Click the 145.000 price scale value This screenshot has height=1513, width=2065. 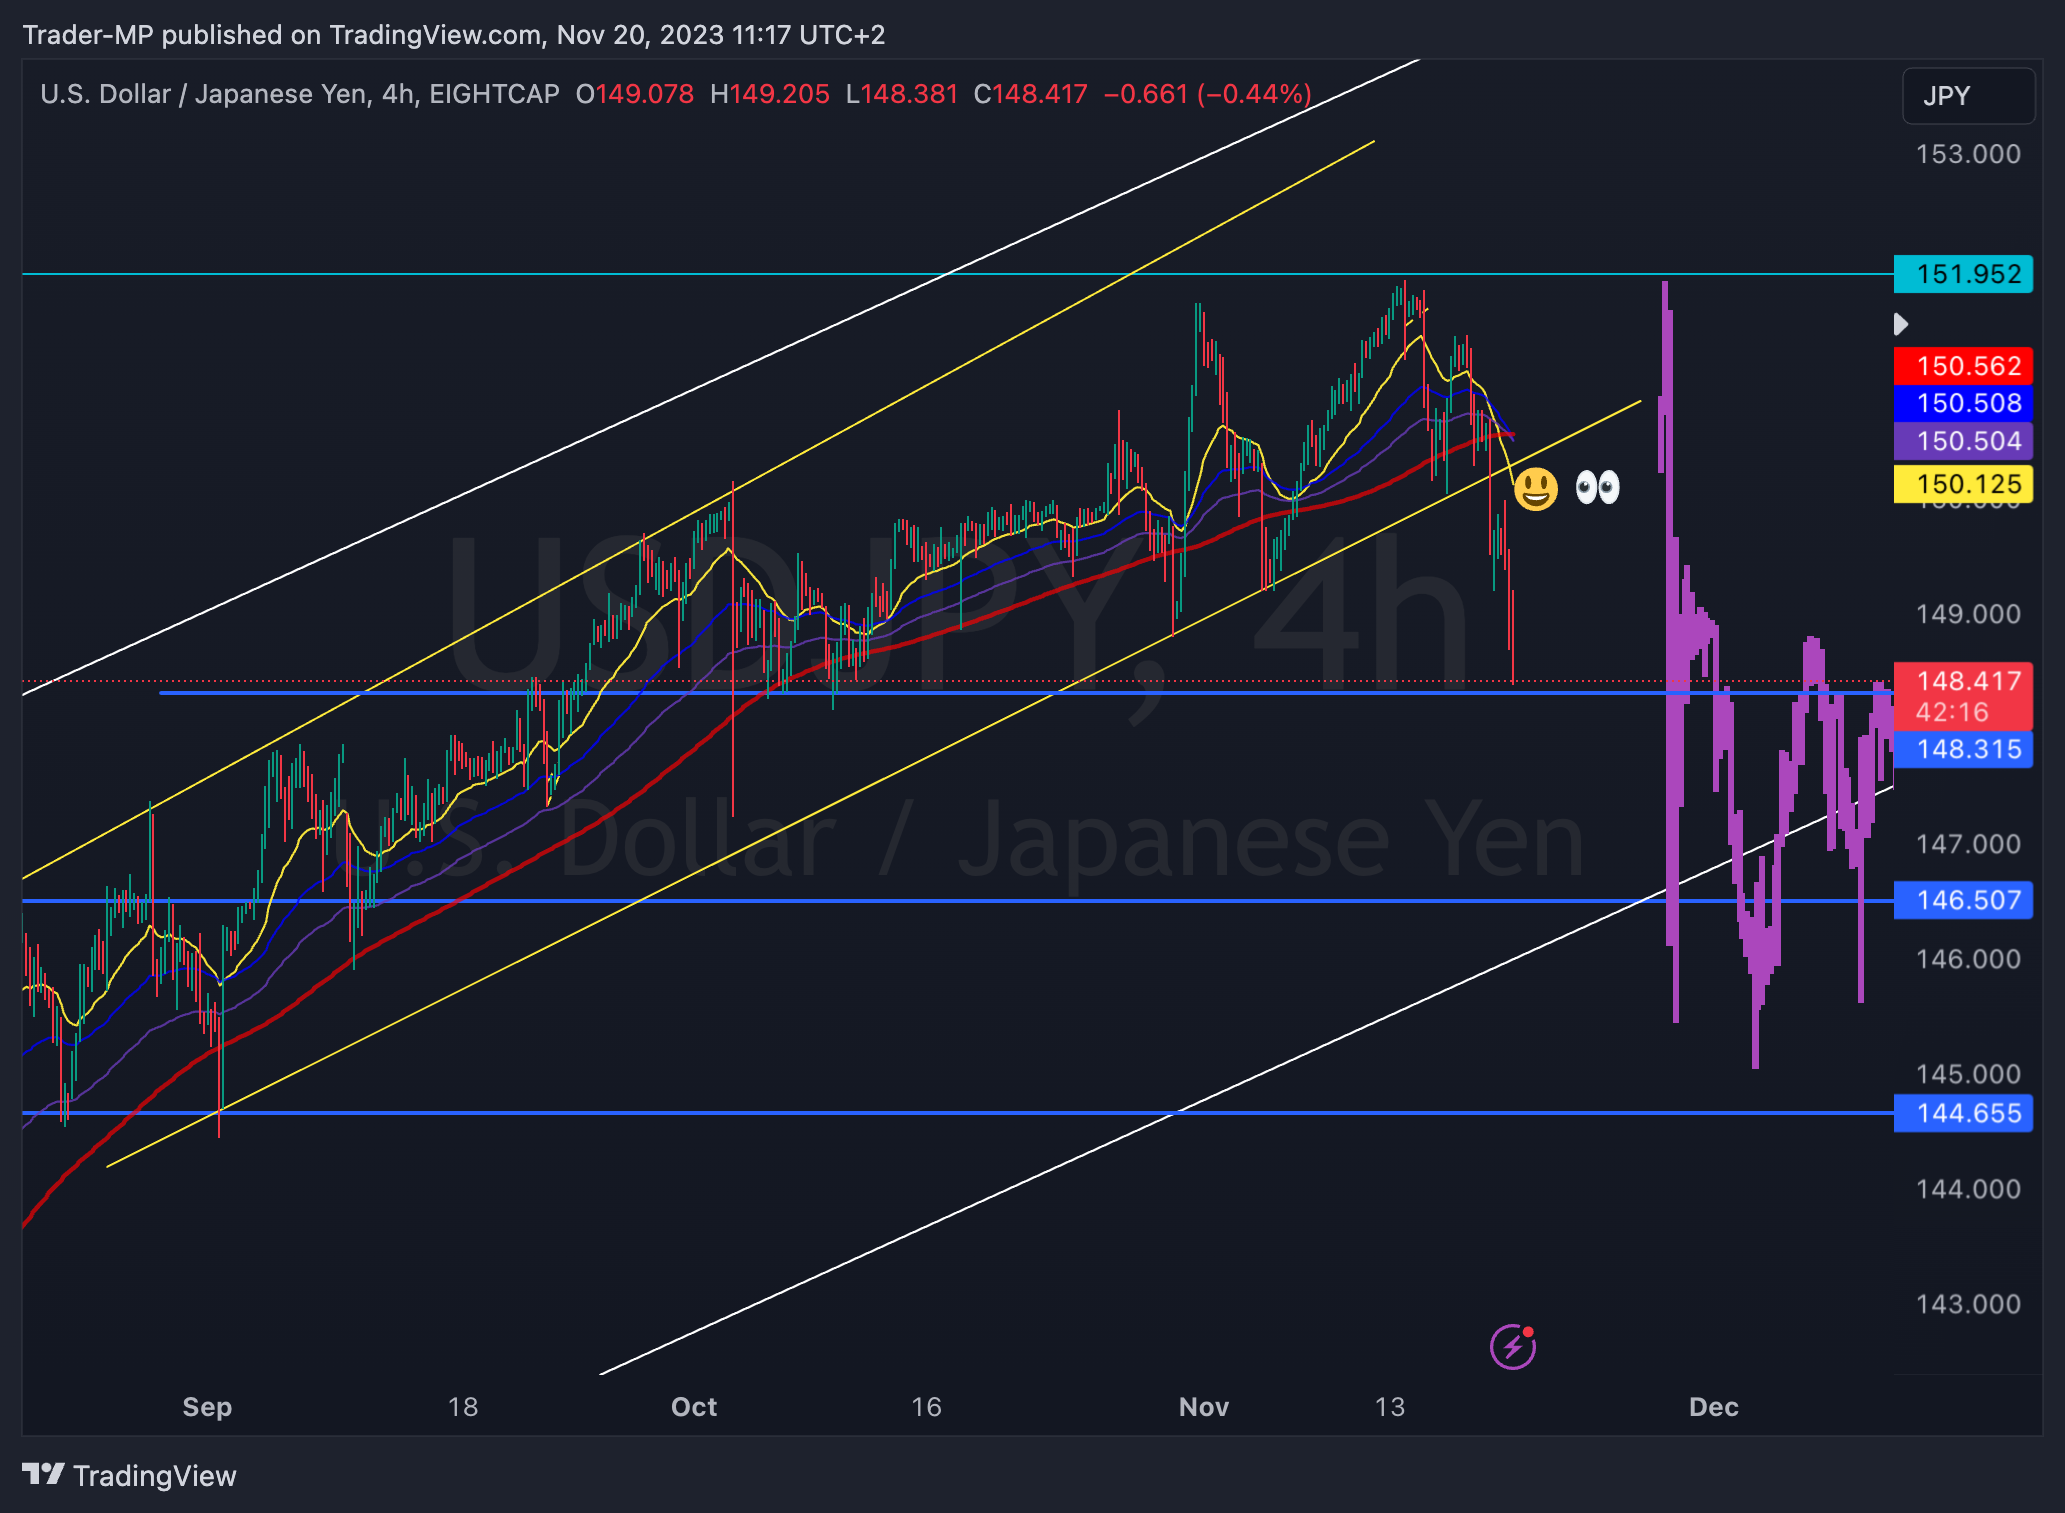[x=1968, y=1074]
